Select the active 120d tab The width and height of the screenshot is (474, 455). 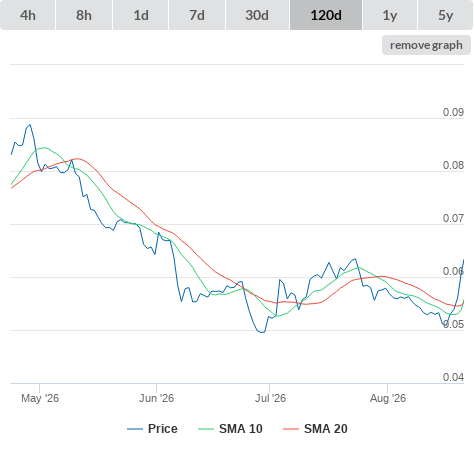coord(326,15)
